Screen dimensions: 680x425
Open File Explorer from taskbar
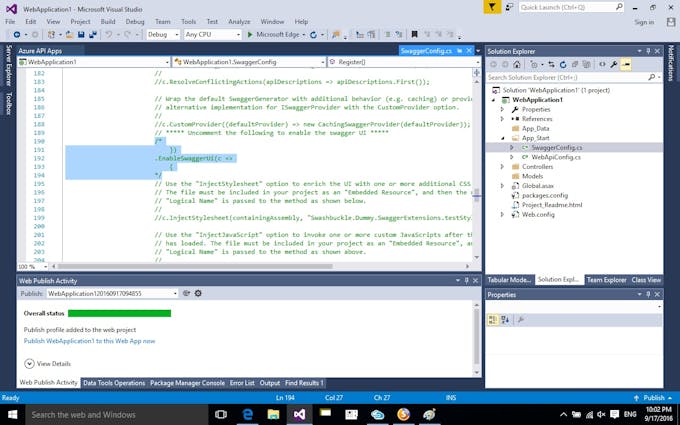tap(273, 415)
